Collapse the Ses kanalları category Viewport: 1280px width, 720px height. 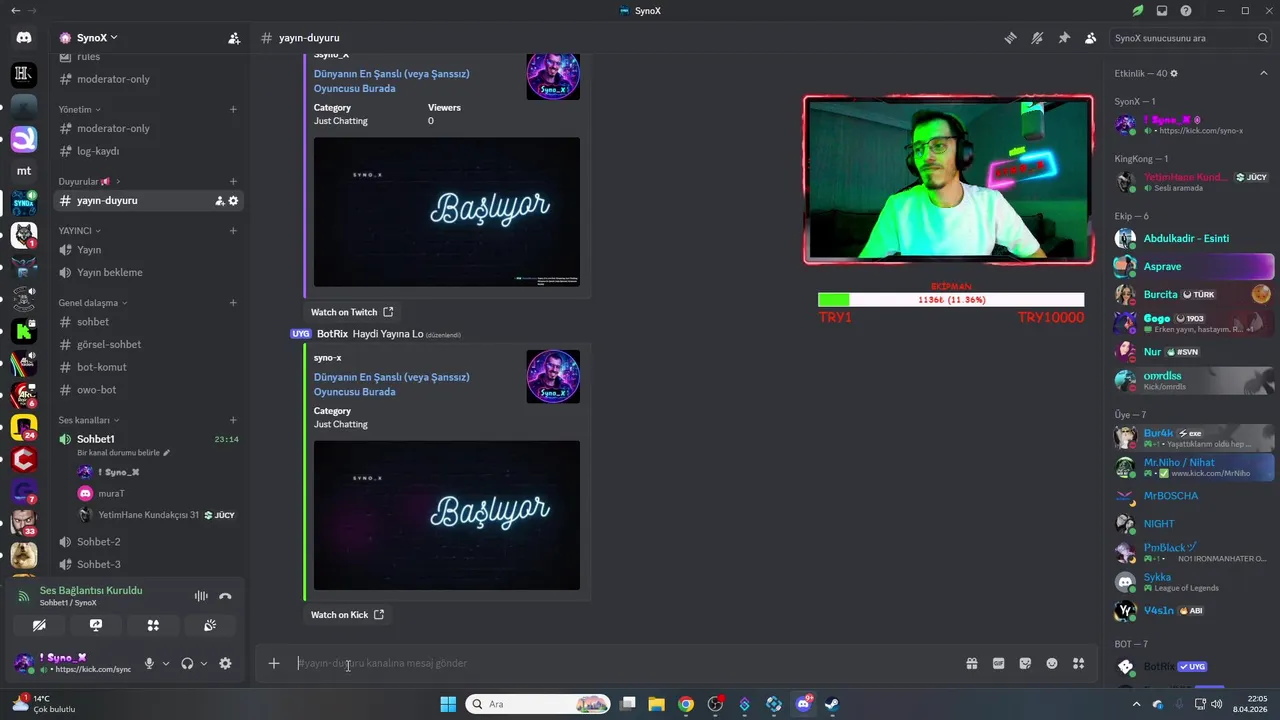click(89, 420)
